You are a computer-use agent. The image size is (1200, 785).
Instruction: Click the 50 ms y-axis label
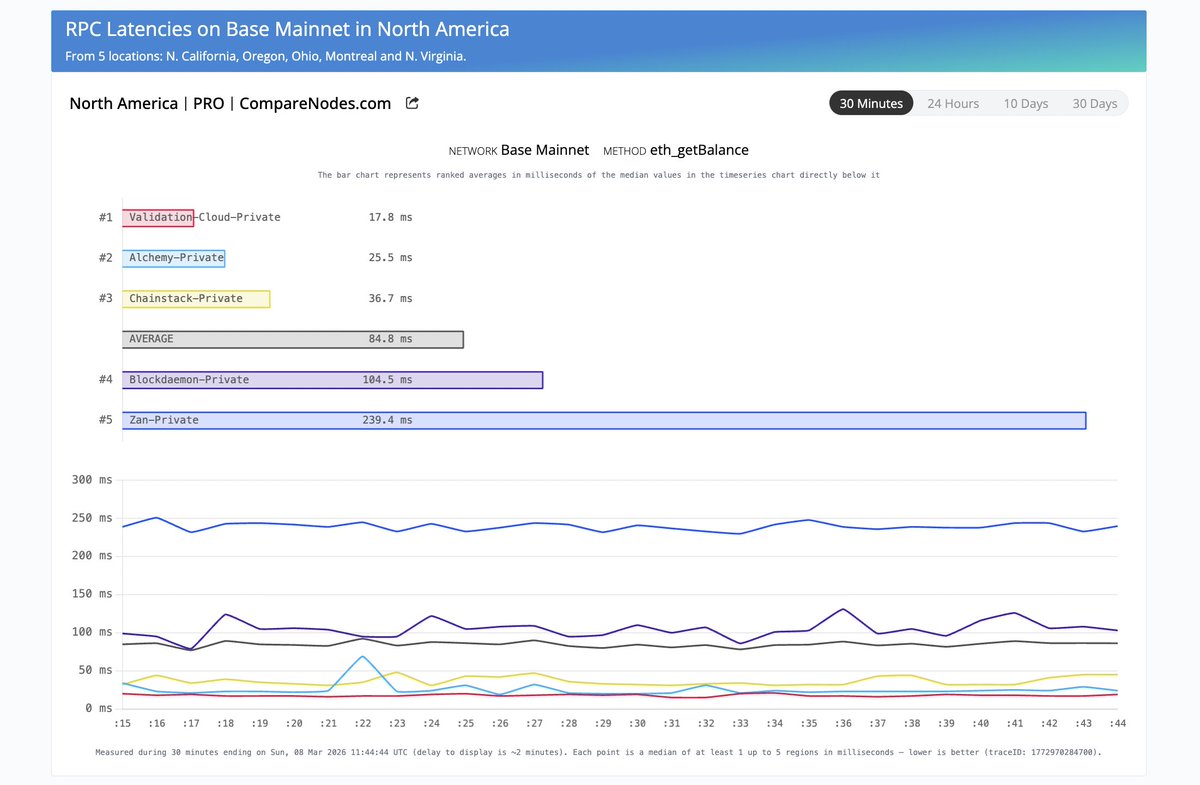point(95,670)
